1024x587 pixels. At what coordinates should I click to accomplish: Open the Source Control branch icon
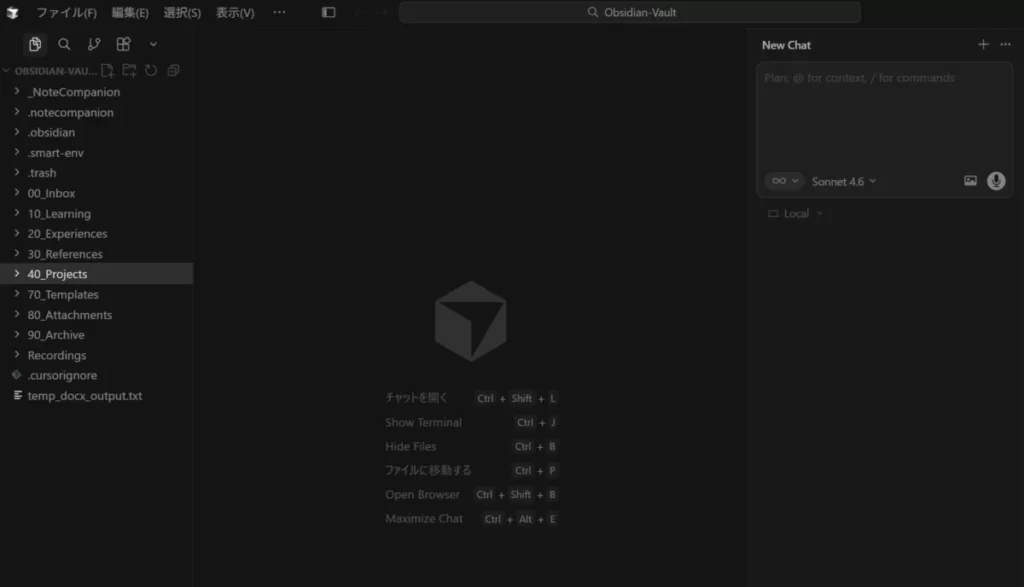tap(94, 44)
